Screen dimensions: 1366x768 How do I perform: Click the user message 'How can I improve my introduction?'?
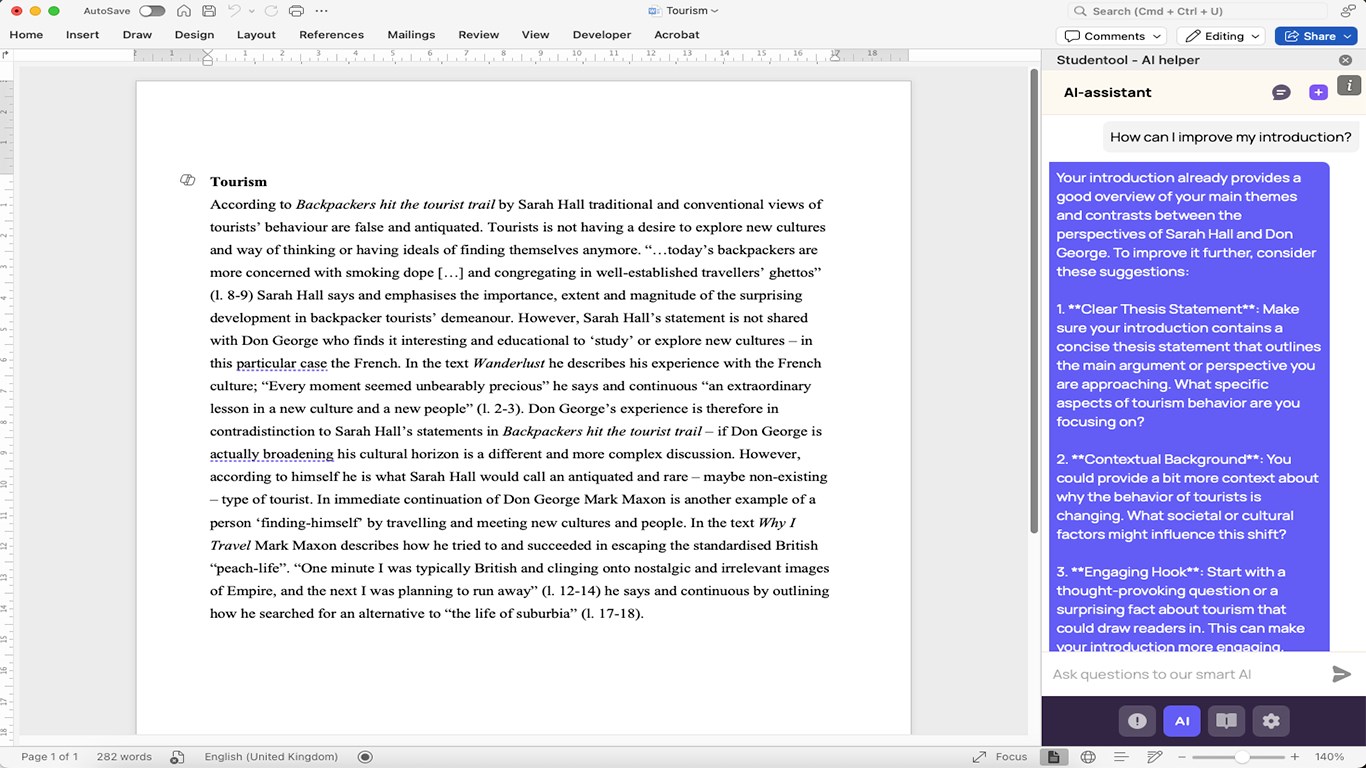1231,137
